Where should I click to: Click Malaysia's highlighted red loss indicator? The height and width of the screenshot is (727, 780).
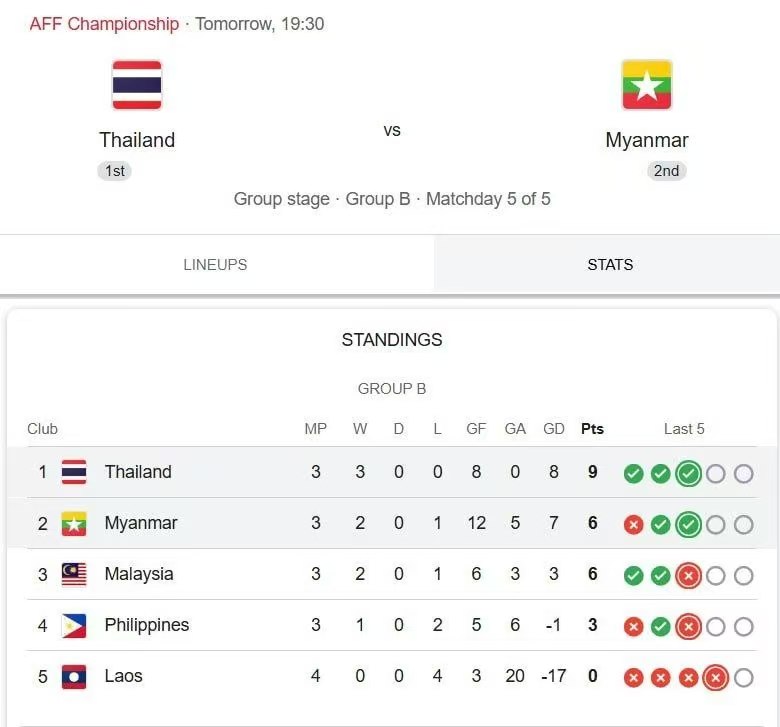pyautogui.click(x=688, y=576)
